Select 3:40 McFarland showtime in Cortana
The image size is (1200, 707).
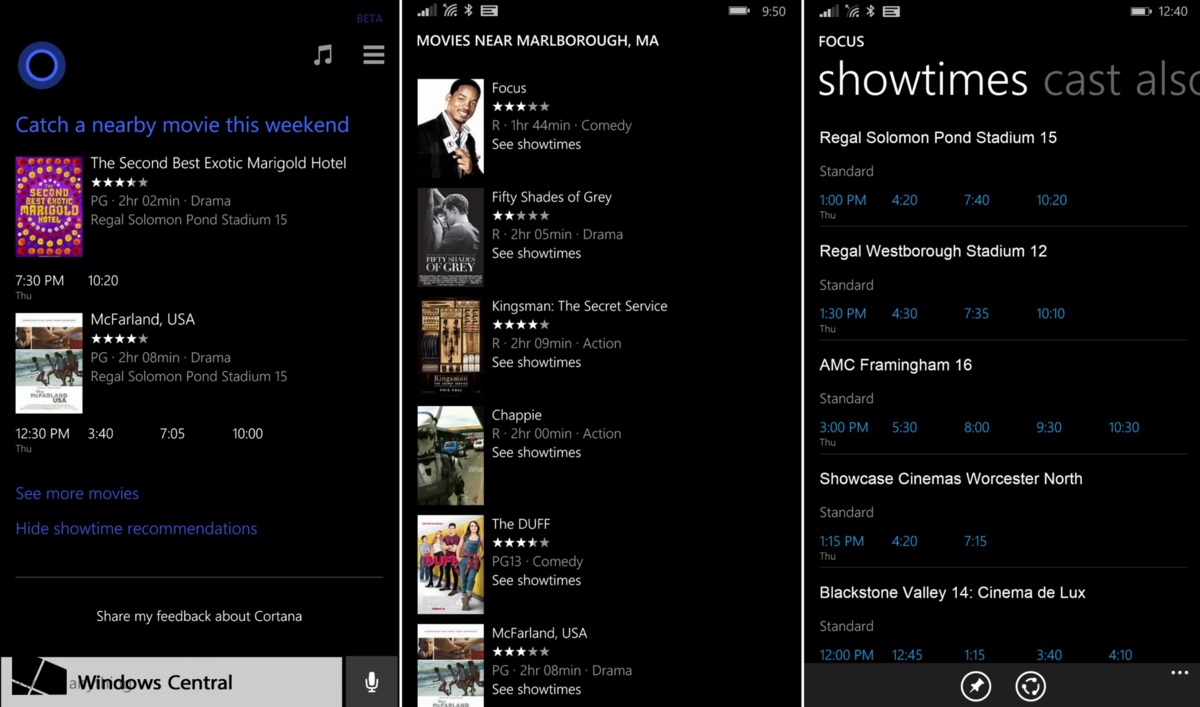point(100,434)
